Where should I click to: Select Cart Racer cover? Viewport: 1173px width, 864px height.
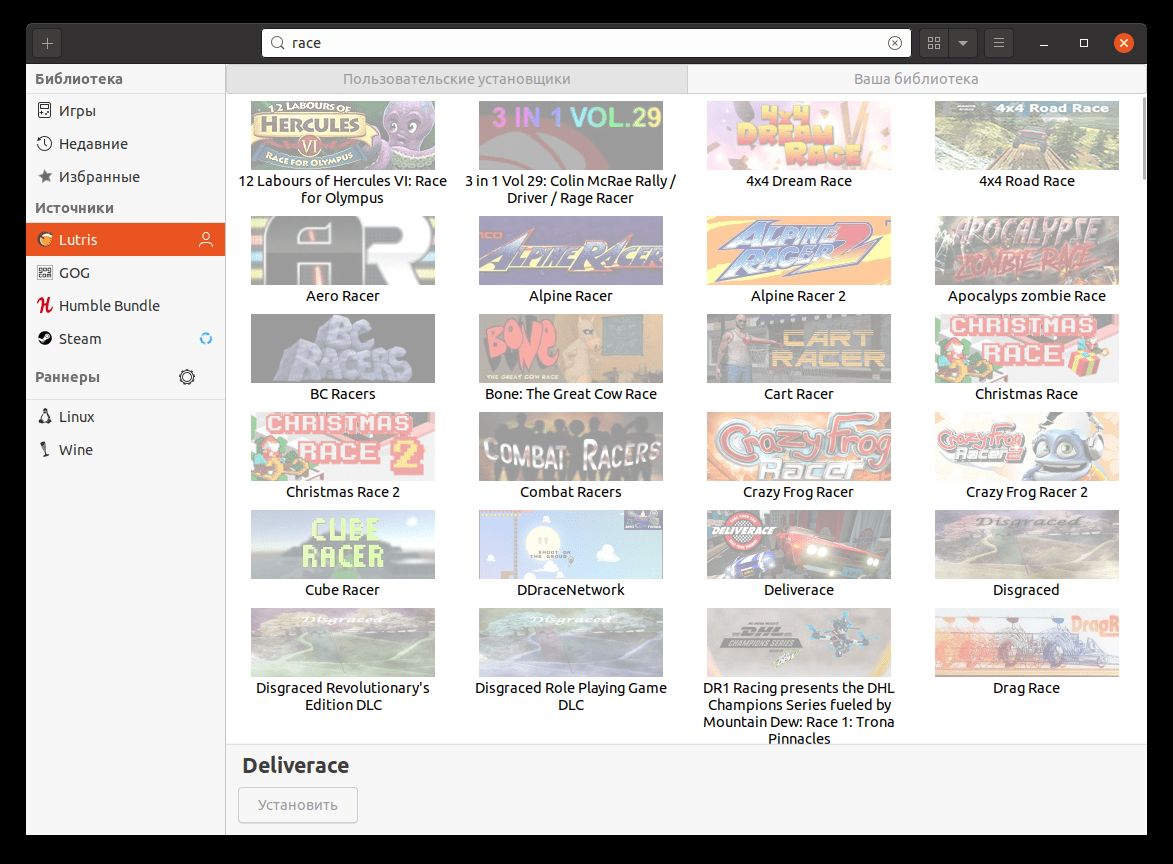click(x=799, y=349)
